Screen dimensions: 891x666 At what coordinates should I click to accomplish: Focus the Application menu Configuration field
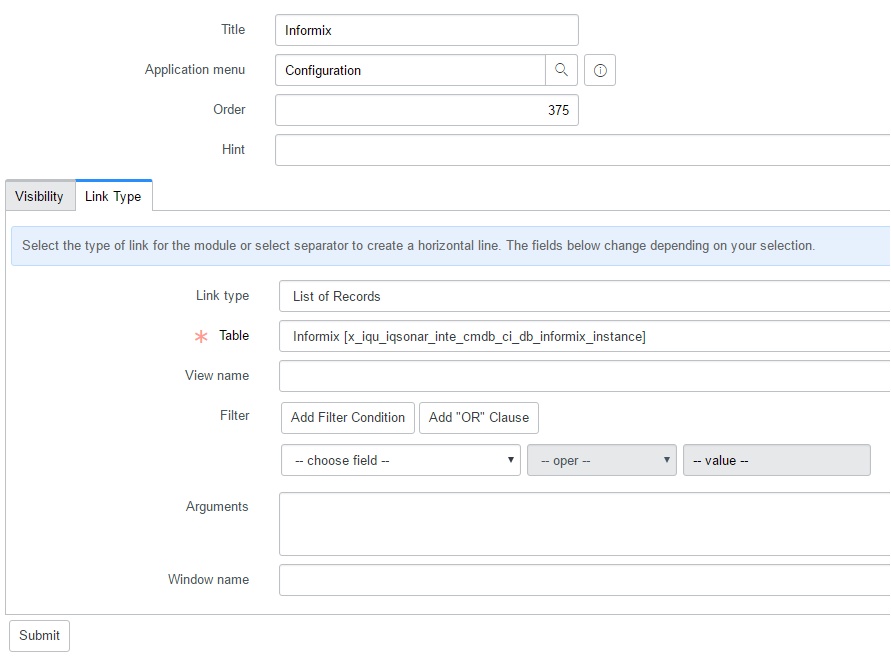(410, 70)
